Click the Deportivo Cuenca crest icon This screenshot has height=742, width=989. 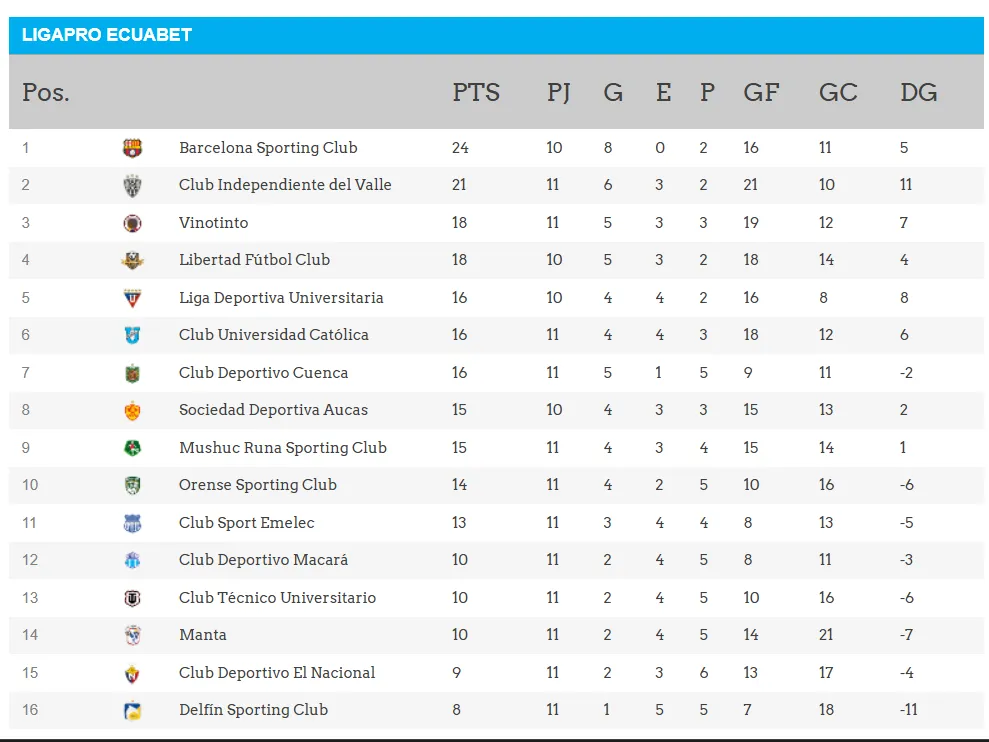132,373
